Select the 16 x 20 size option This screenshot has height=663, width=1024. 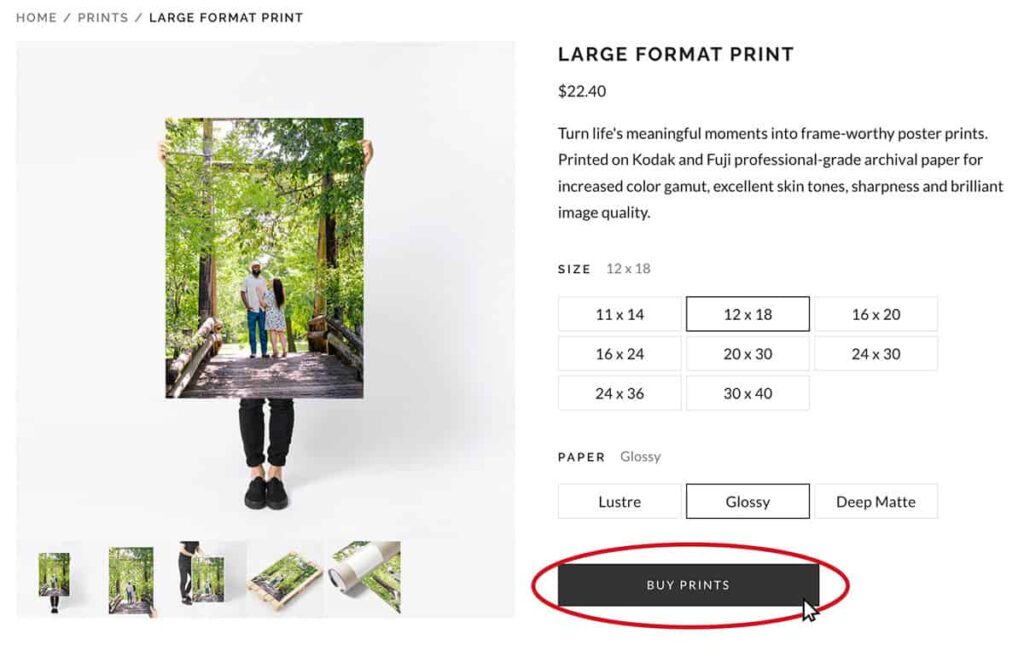tap(876, 314)
